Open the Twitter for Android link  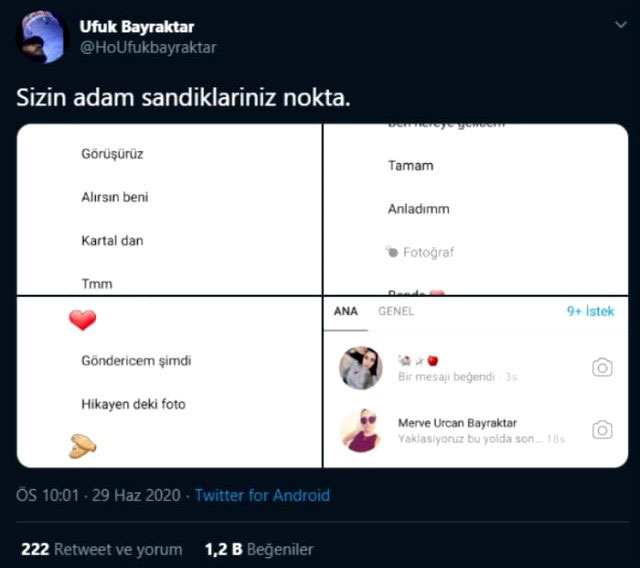(262, 495)
